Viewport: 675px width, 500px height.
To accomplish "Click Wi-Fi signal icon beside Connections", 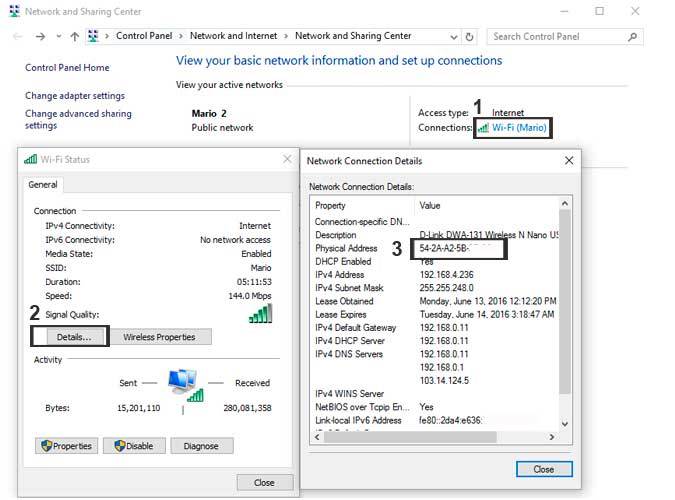I will [483, 128].
